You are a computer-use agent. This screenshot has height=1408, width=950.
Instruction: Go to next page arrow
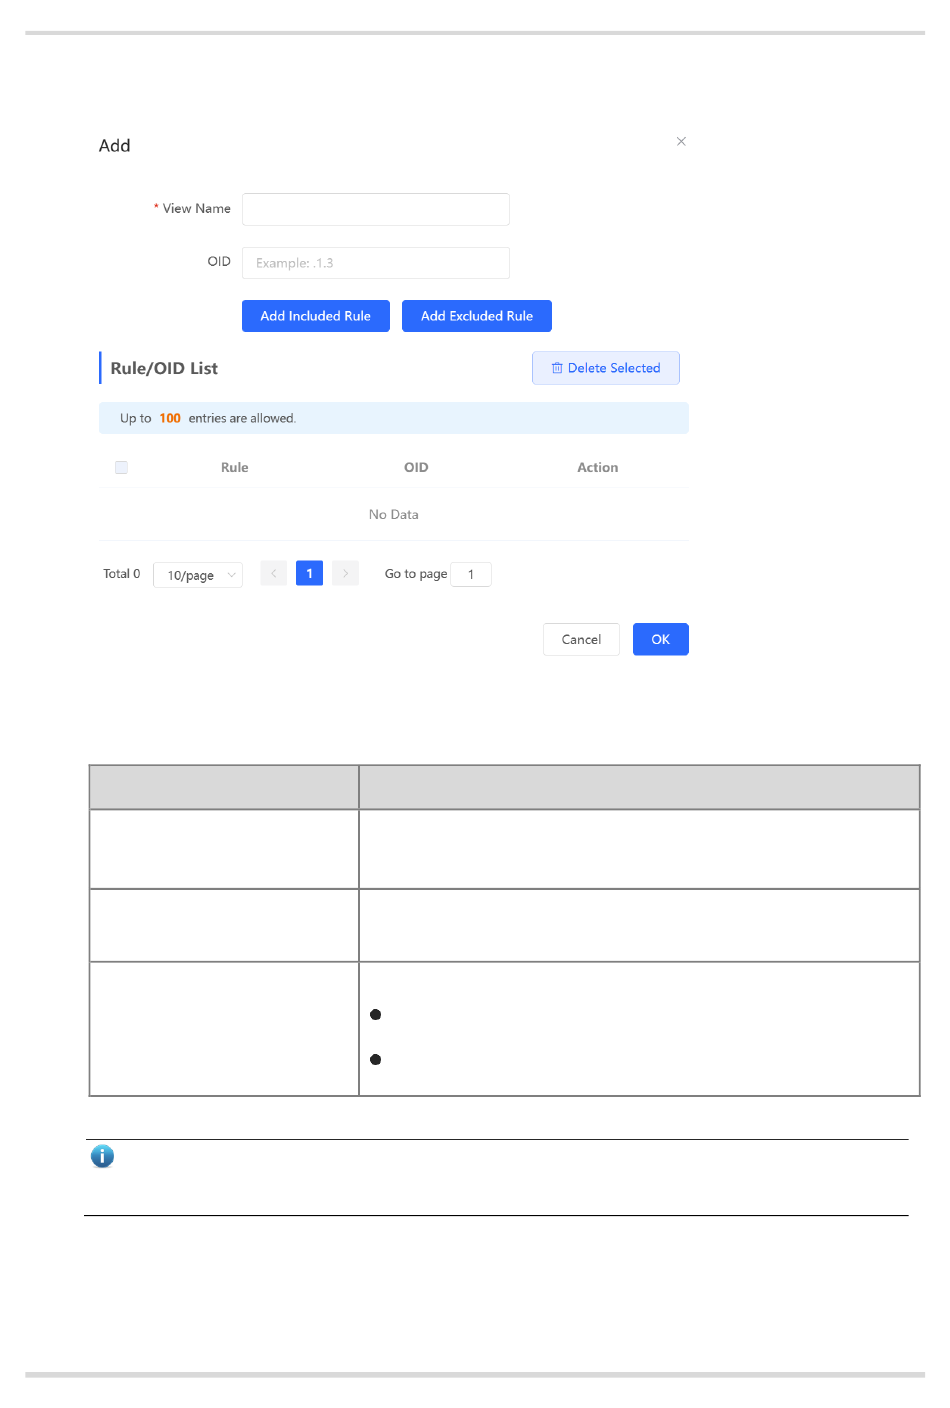point(345,573)
